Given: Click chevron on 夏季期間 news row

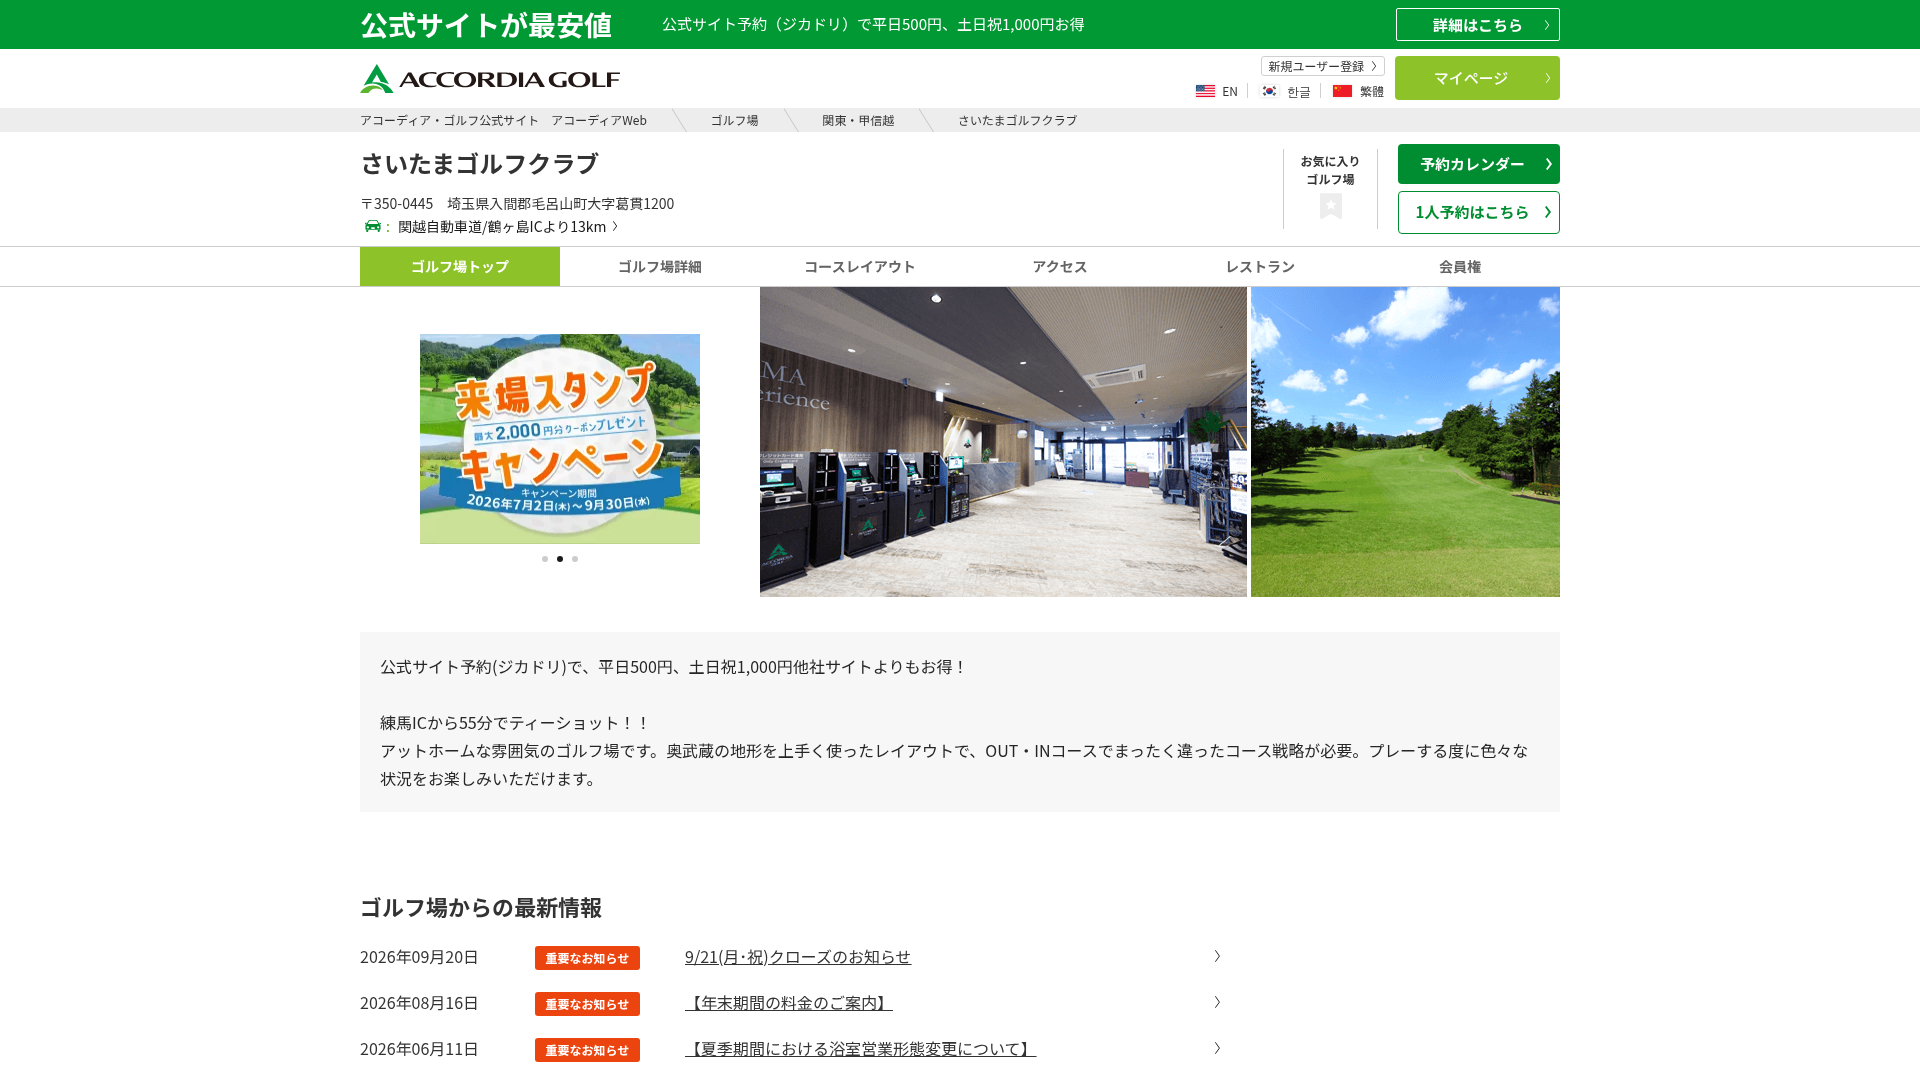Looking at the screenshot, I should click(x=1217, y=1048).
